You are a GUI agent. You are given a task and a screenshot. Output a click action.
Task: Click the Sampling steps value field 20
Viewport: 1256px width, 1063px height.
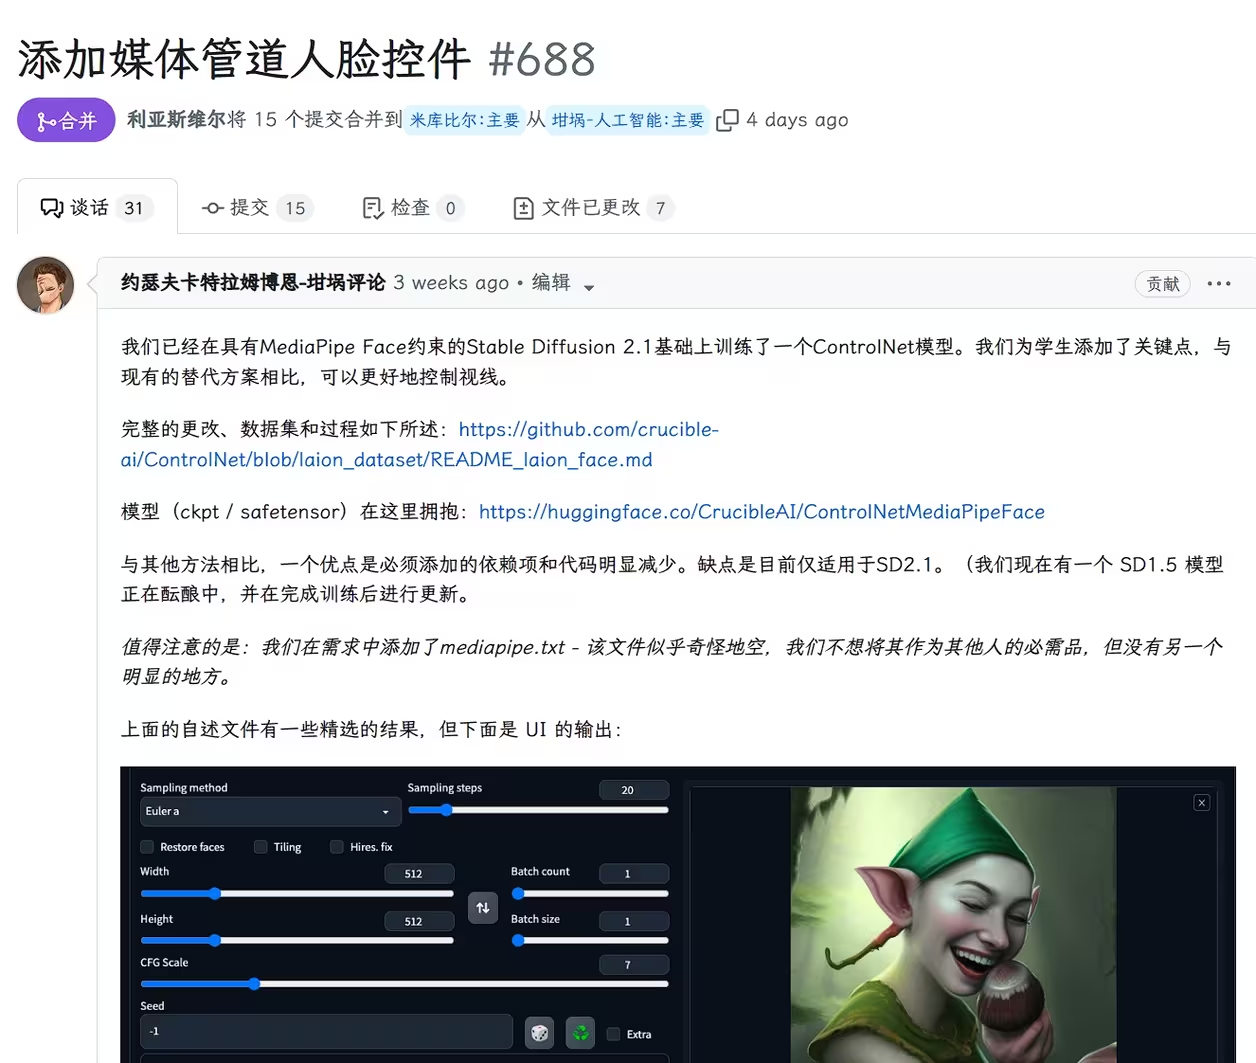[x=634, y=790]
